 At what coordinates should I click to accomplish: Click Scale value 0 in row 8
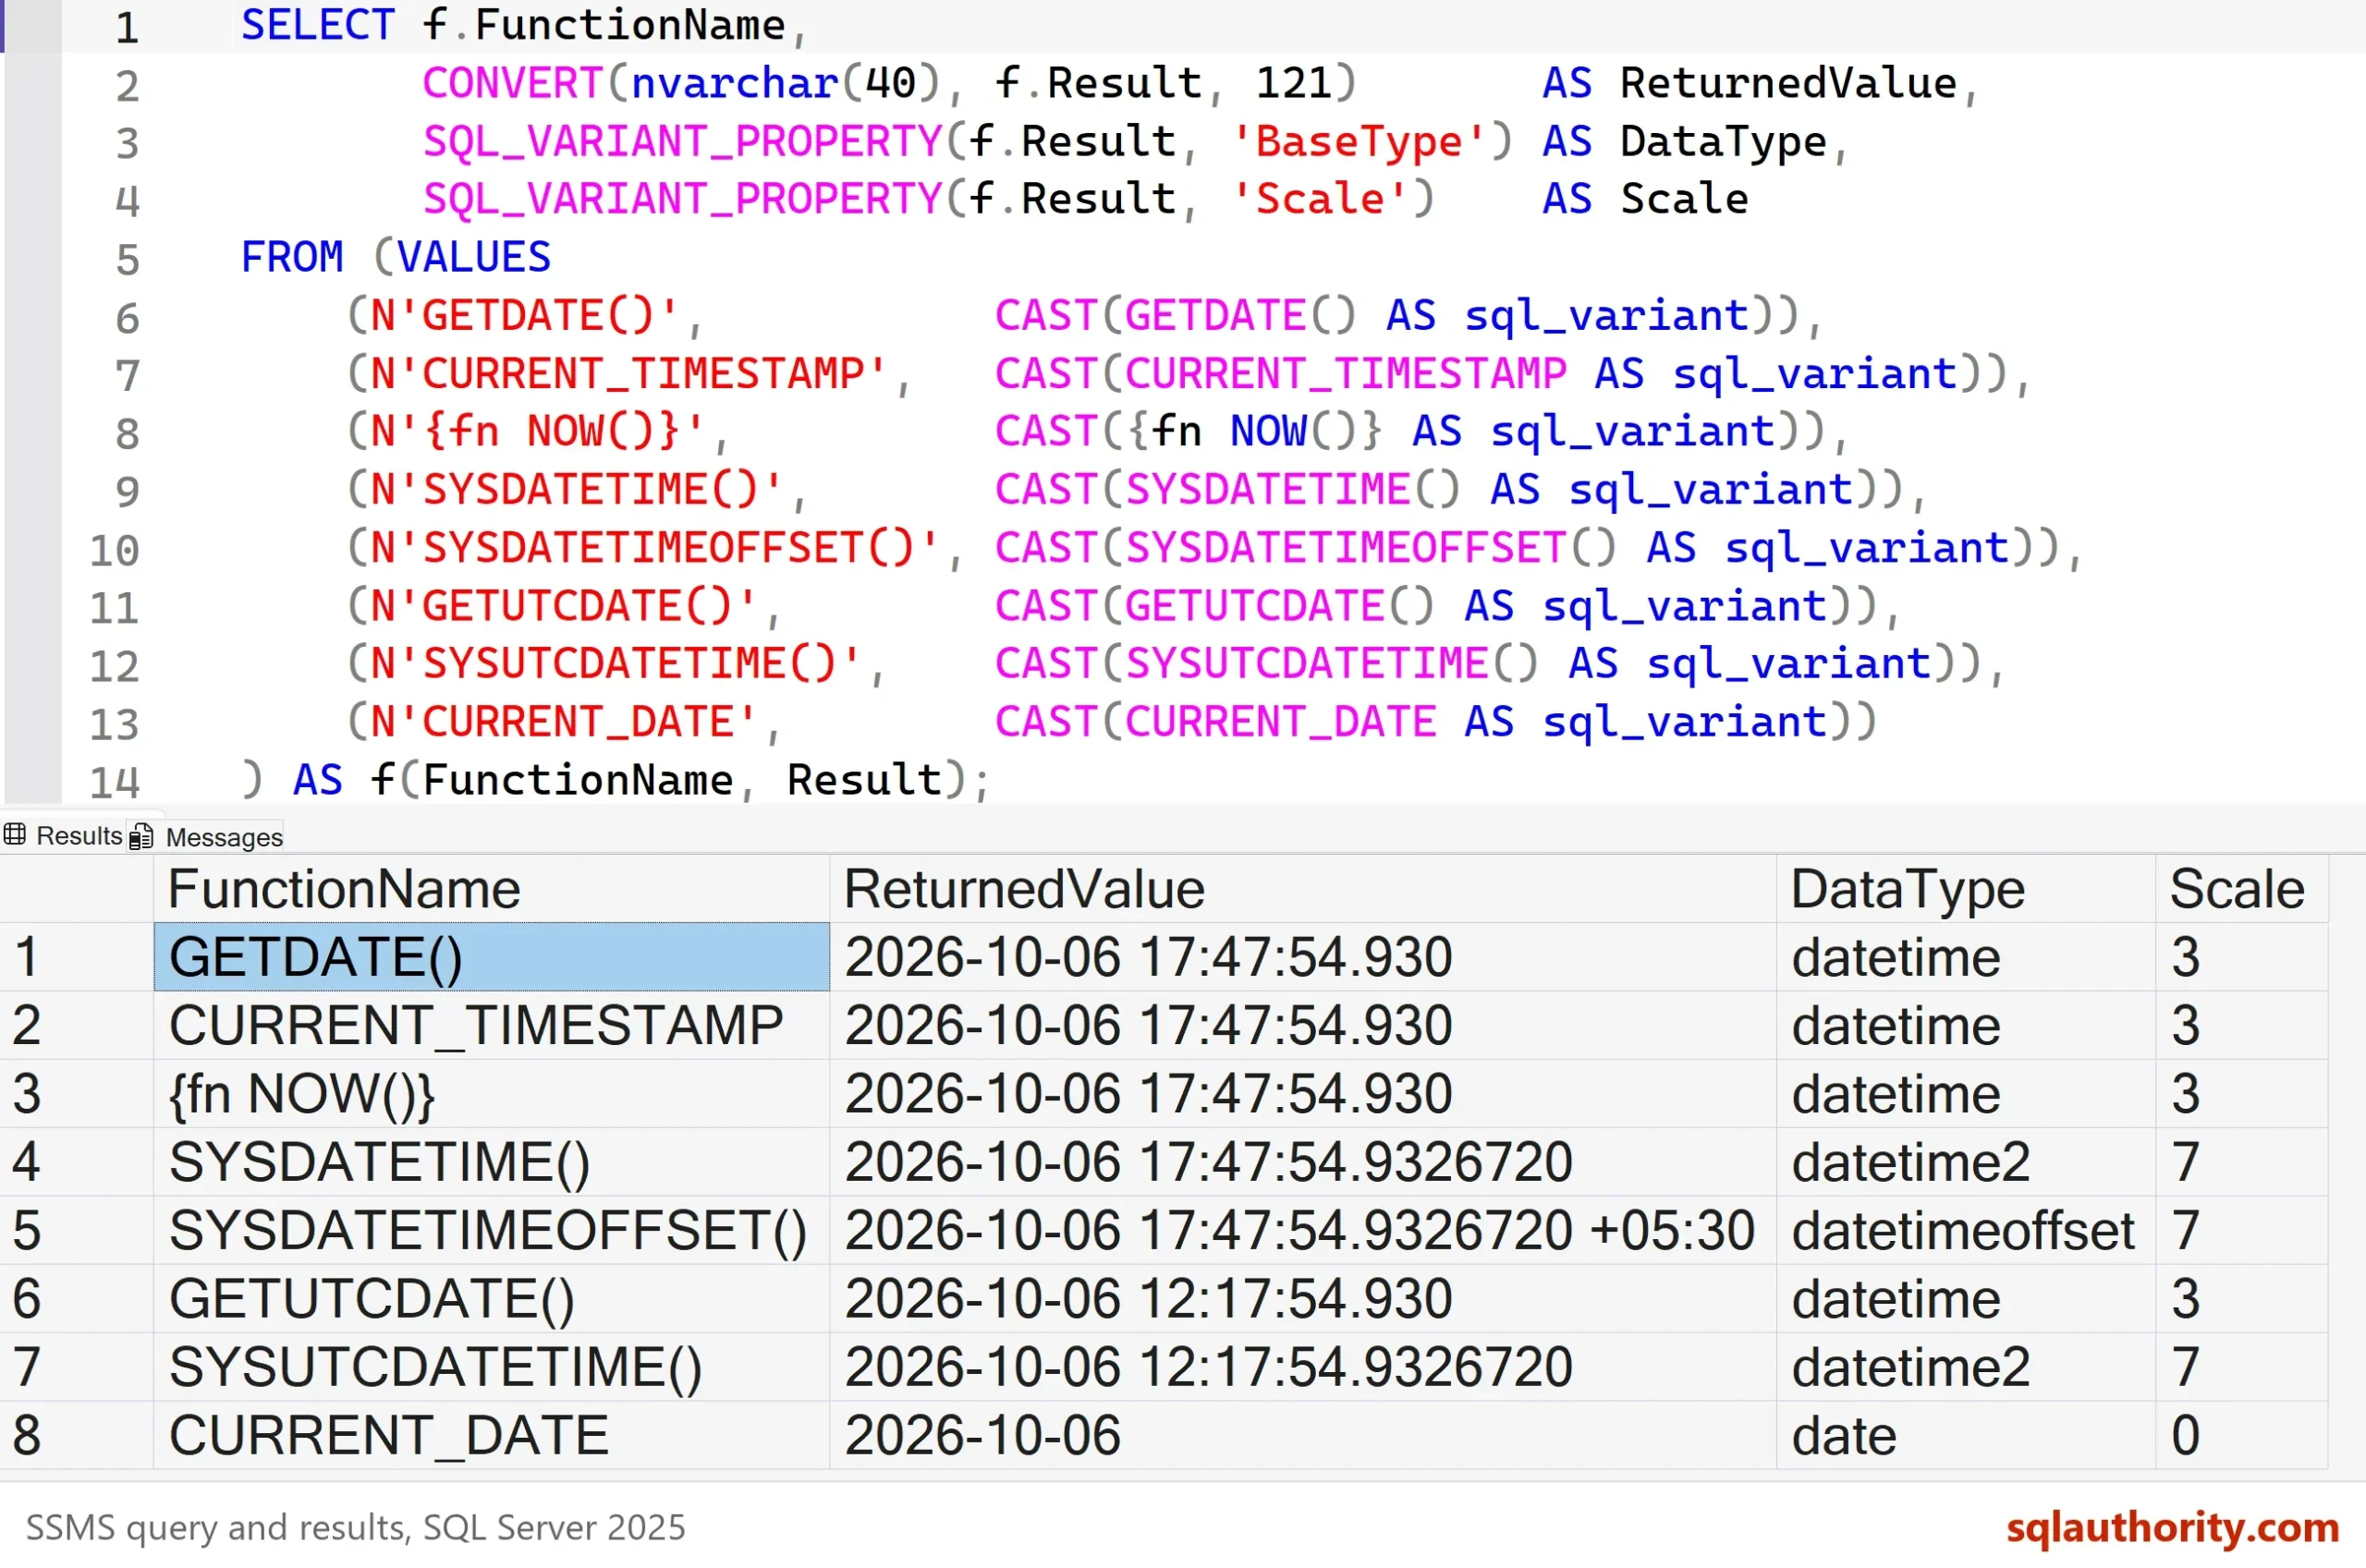tap(2241, 1435)
